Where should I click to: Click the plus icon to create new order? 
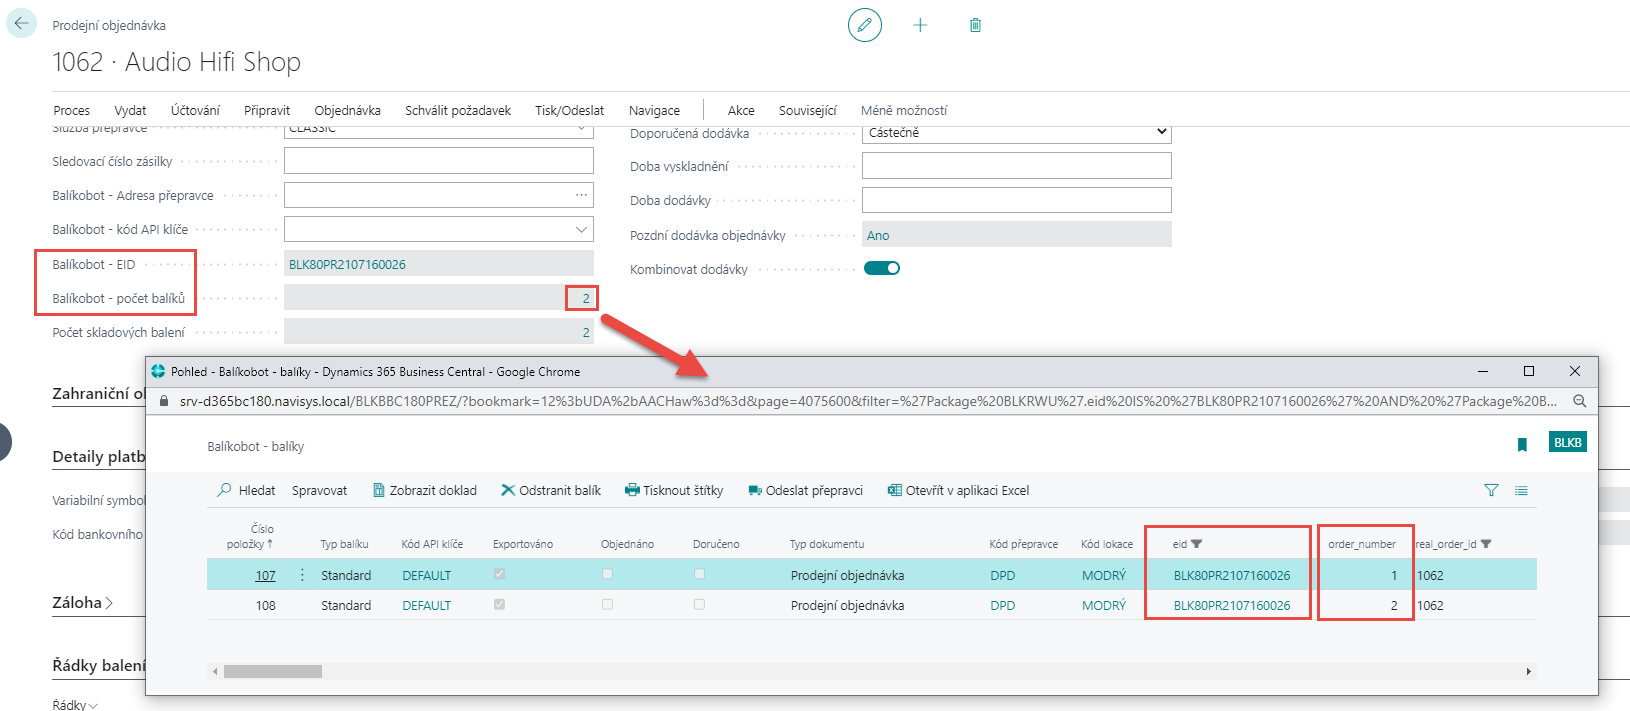point(920,25)
